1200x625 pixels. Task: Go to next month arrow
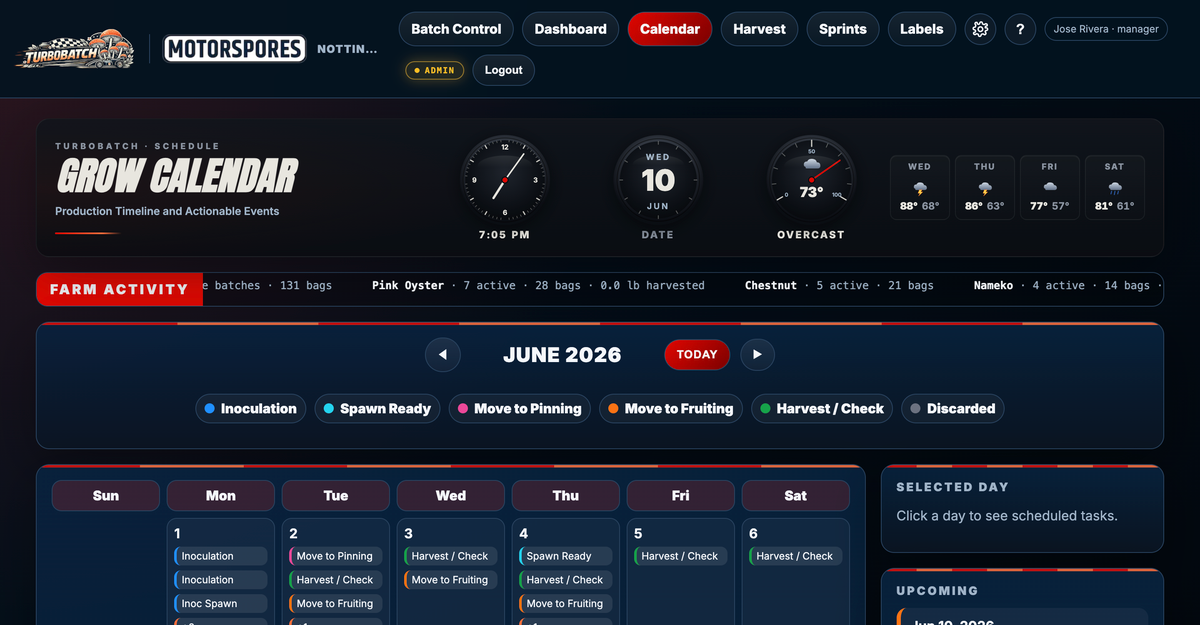point(757,354)
